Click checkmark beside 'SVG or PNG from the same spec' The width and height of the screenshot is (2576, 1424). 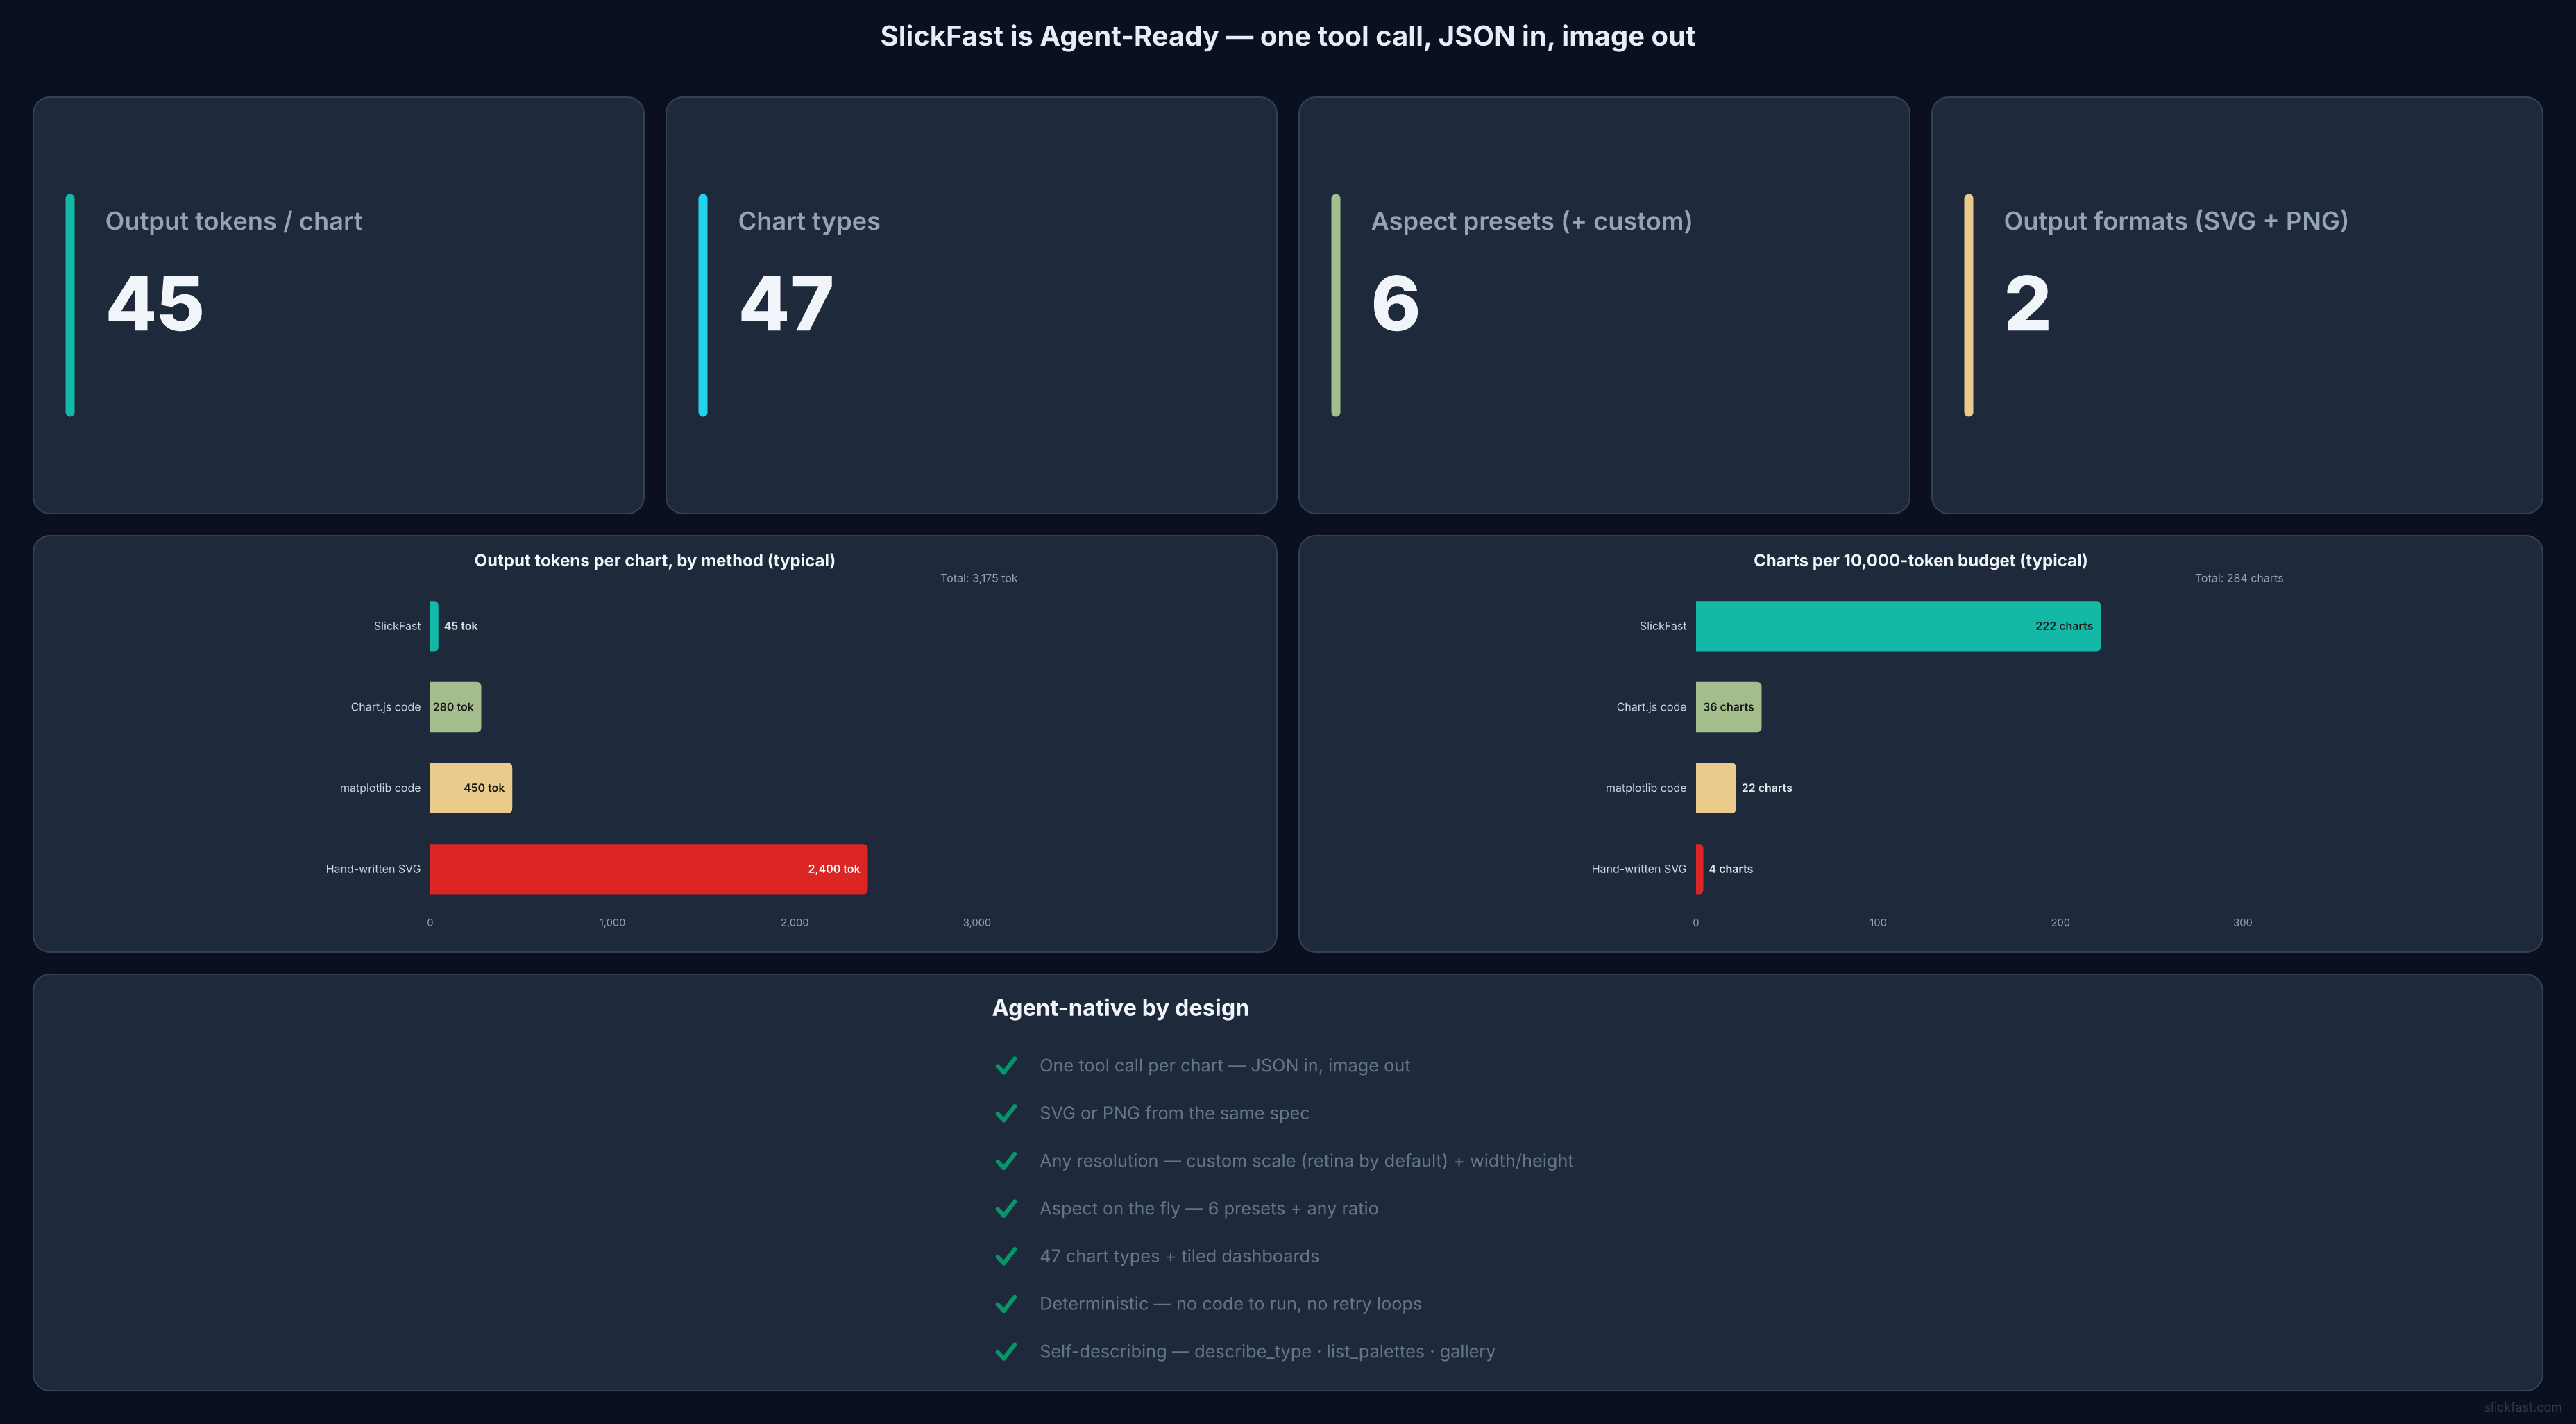[x=1006, y=1113]
